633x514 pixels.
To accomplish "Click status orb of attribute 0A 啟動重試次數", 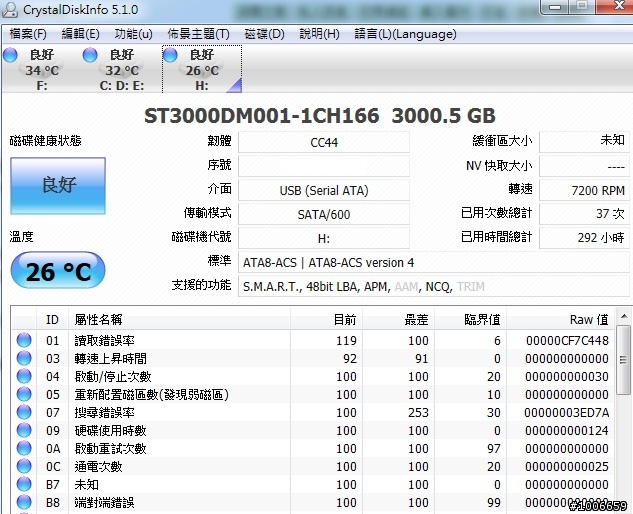I will [24, 448].
